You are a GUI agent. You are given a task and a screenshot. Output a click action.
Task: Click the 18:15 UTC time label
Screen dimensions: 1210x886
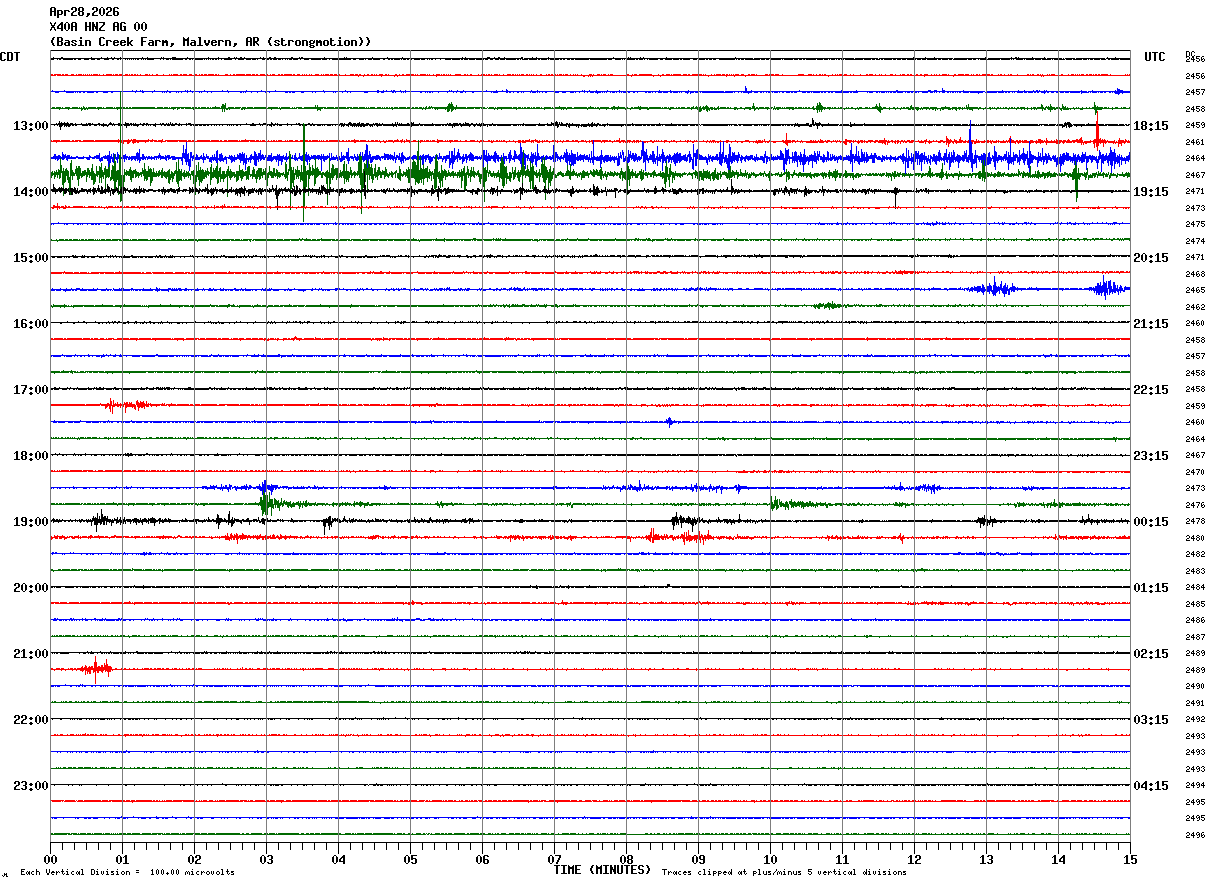pyautogui.click(x=1150, y=126)
